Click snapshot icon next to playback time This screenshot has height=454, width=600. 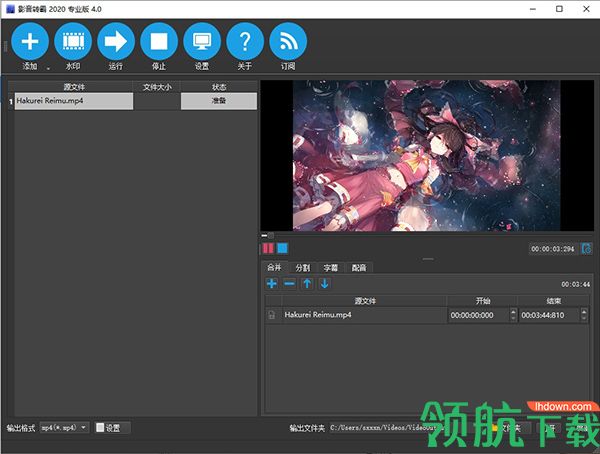pyautogui.click(x=587, y=248)
